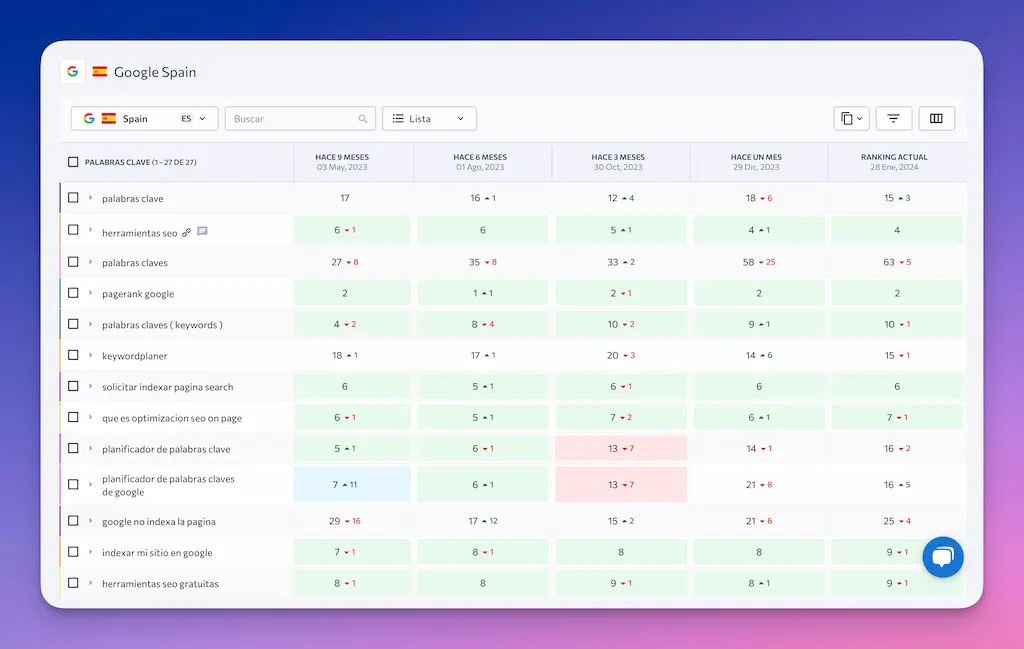Image resolution: width=1024 pixels, height=649 pixels.
Task: Click the herramientas seo gratuitas keyword
Action: coord(160,584)
